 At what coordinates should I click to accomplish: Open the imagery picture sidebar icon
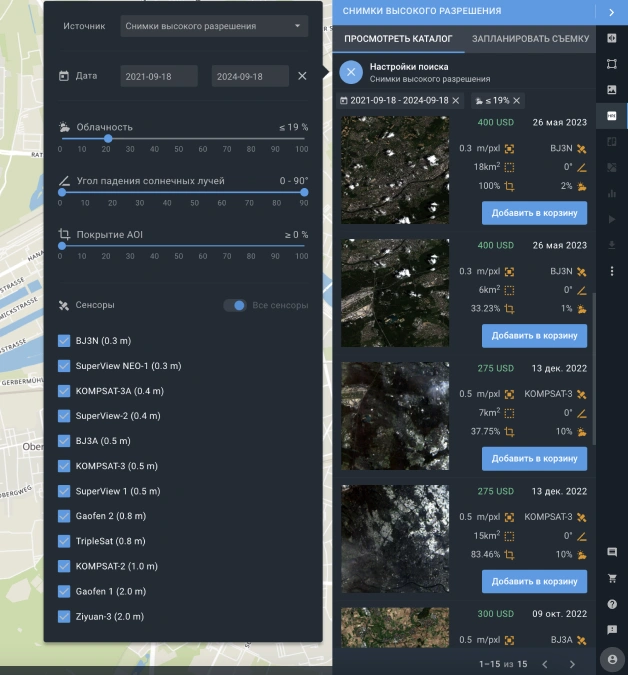(x=612, y=90)
